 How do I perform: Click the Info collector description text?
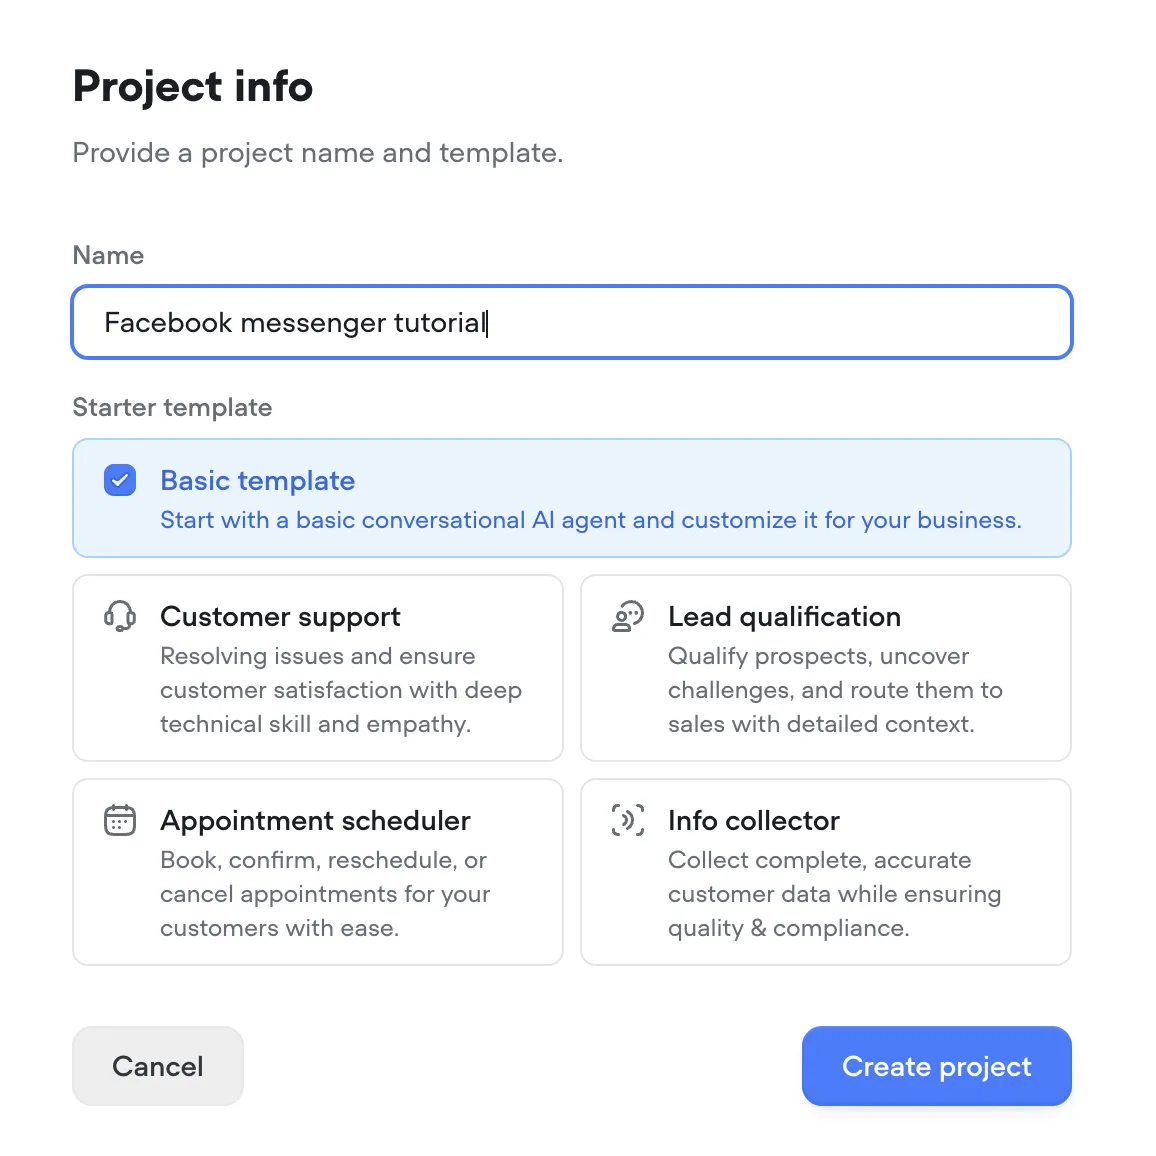pyautogui.click(x=835, y=894)
